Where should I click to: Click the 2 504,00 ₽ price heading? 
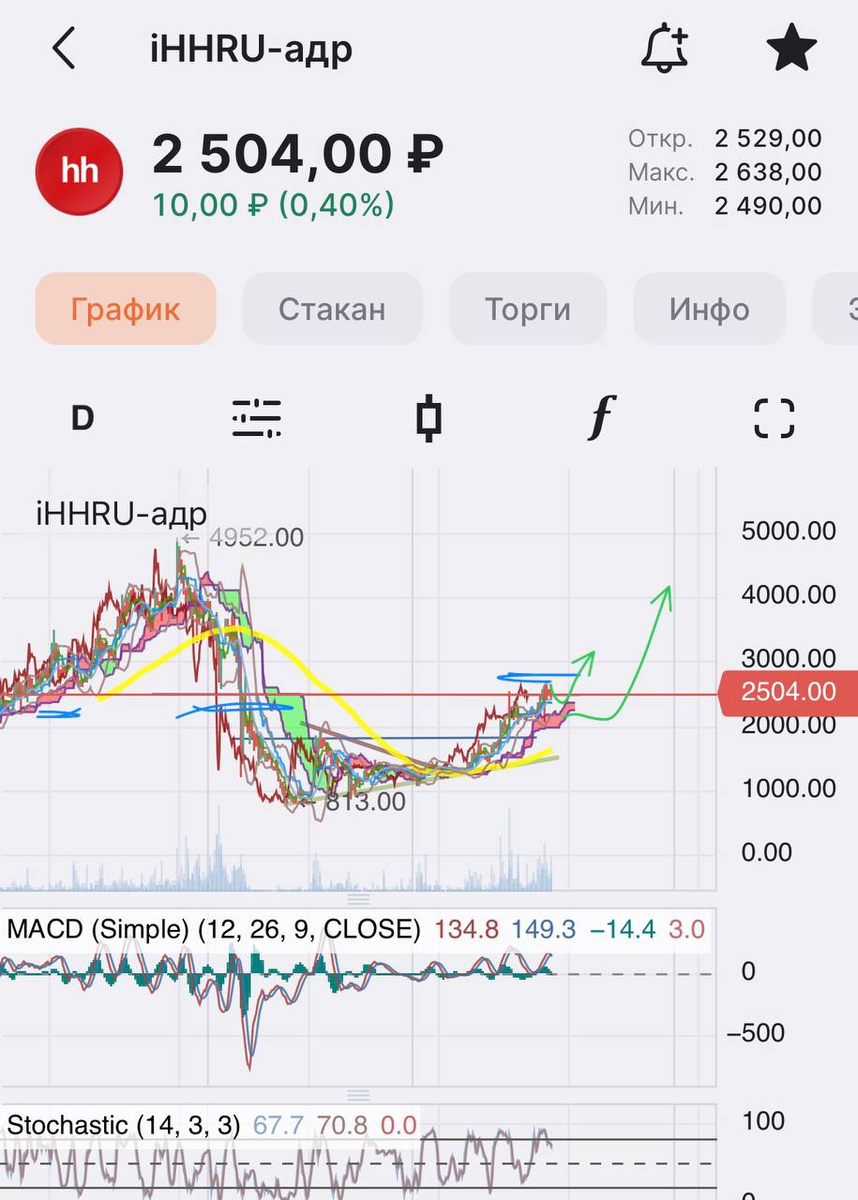point(298,154)
